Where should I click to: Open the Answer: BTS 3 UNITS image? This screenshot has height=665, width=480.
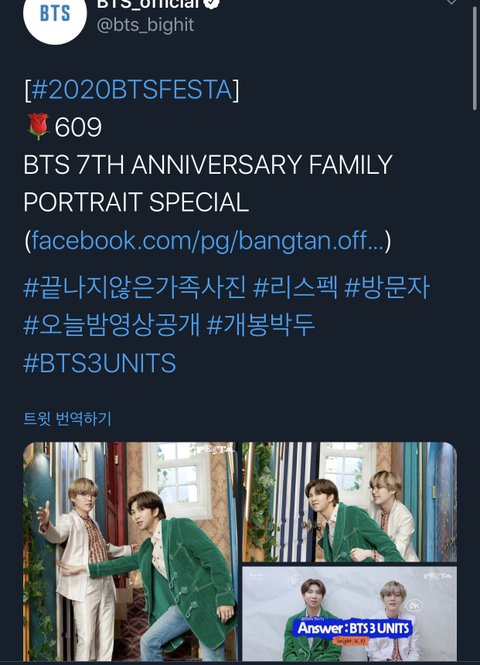(x=349, y=614)
